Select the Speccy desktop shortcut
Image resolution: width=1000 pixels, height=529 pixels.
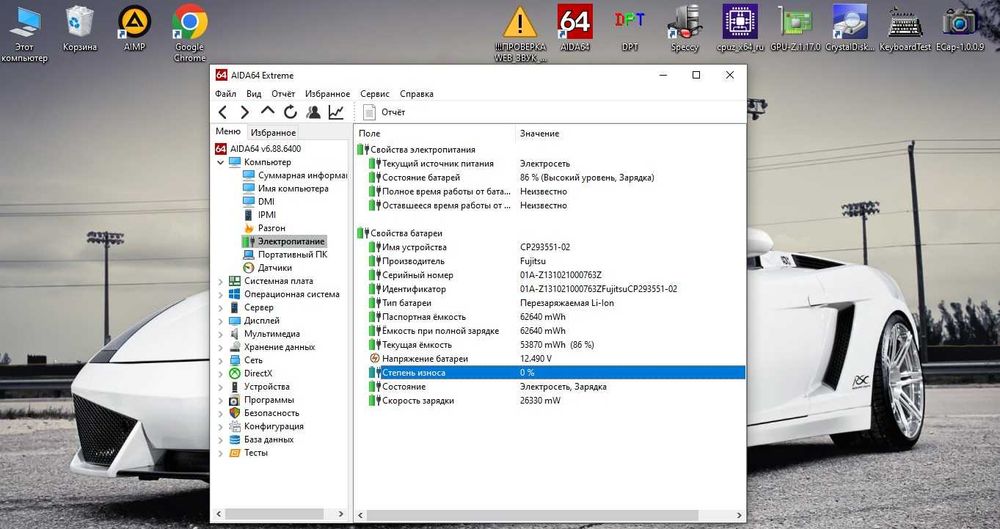[684, 29]
